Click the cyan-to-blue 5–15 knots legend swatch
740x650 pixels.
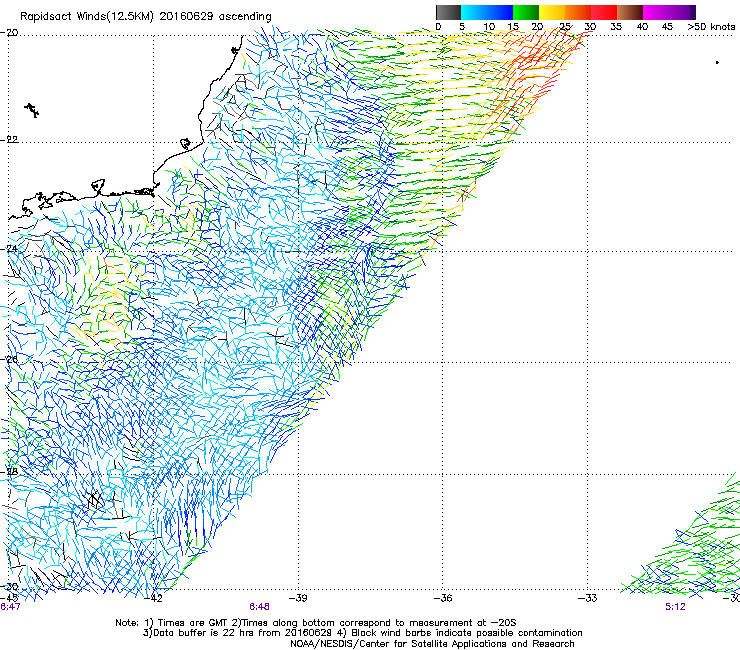[x=487, y=12]
